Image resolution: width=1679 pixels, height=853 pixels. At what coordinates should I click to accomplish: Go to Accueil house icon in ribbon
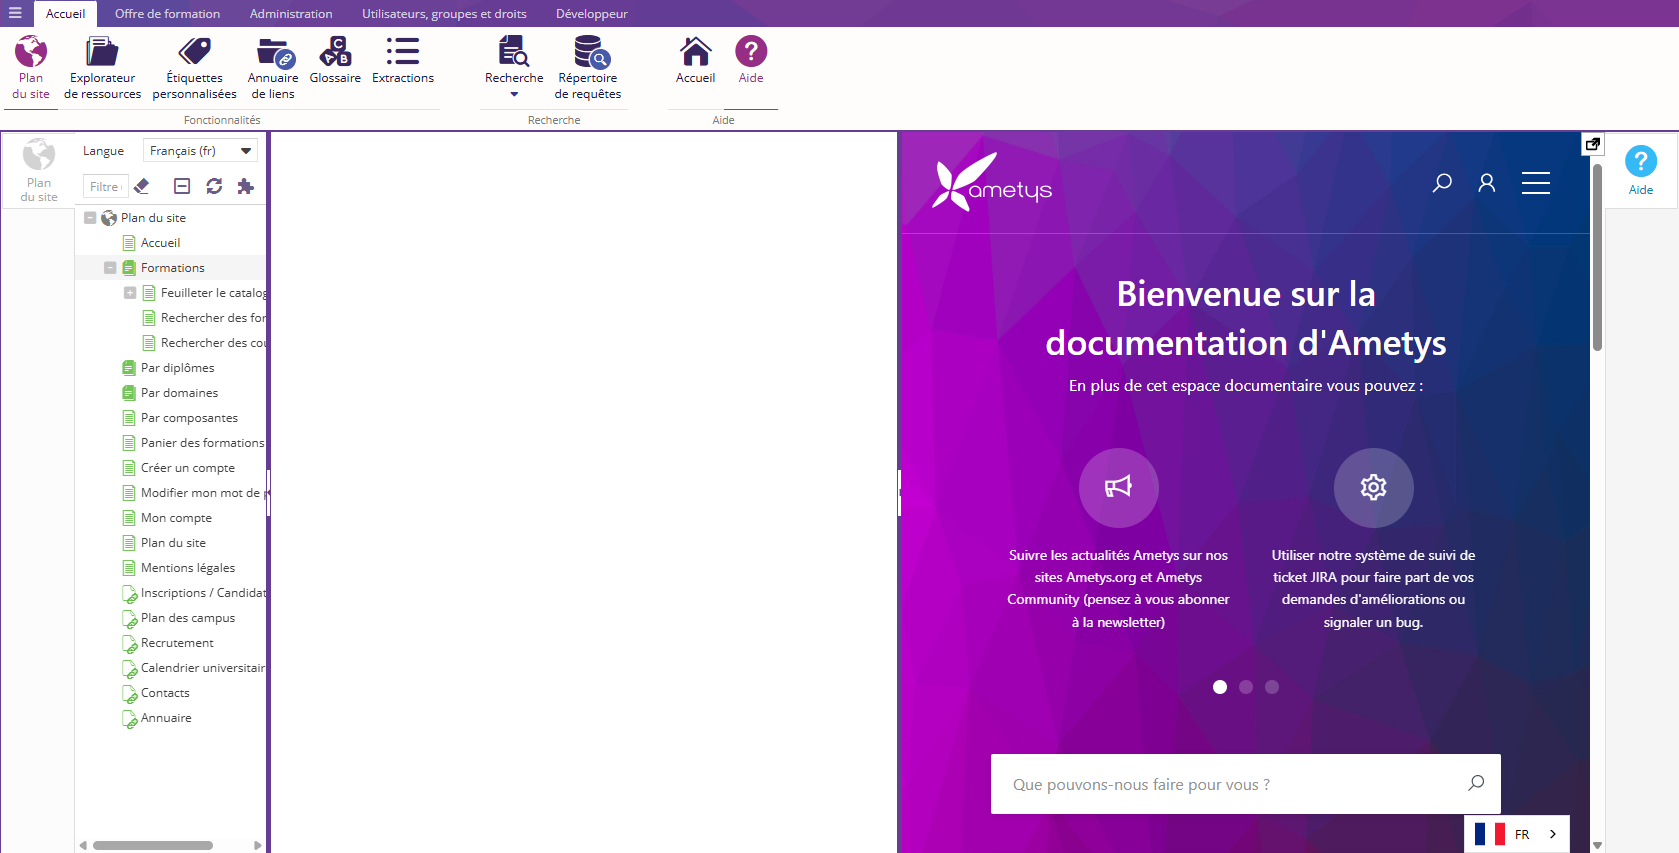click(x=695, y=60)
